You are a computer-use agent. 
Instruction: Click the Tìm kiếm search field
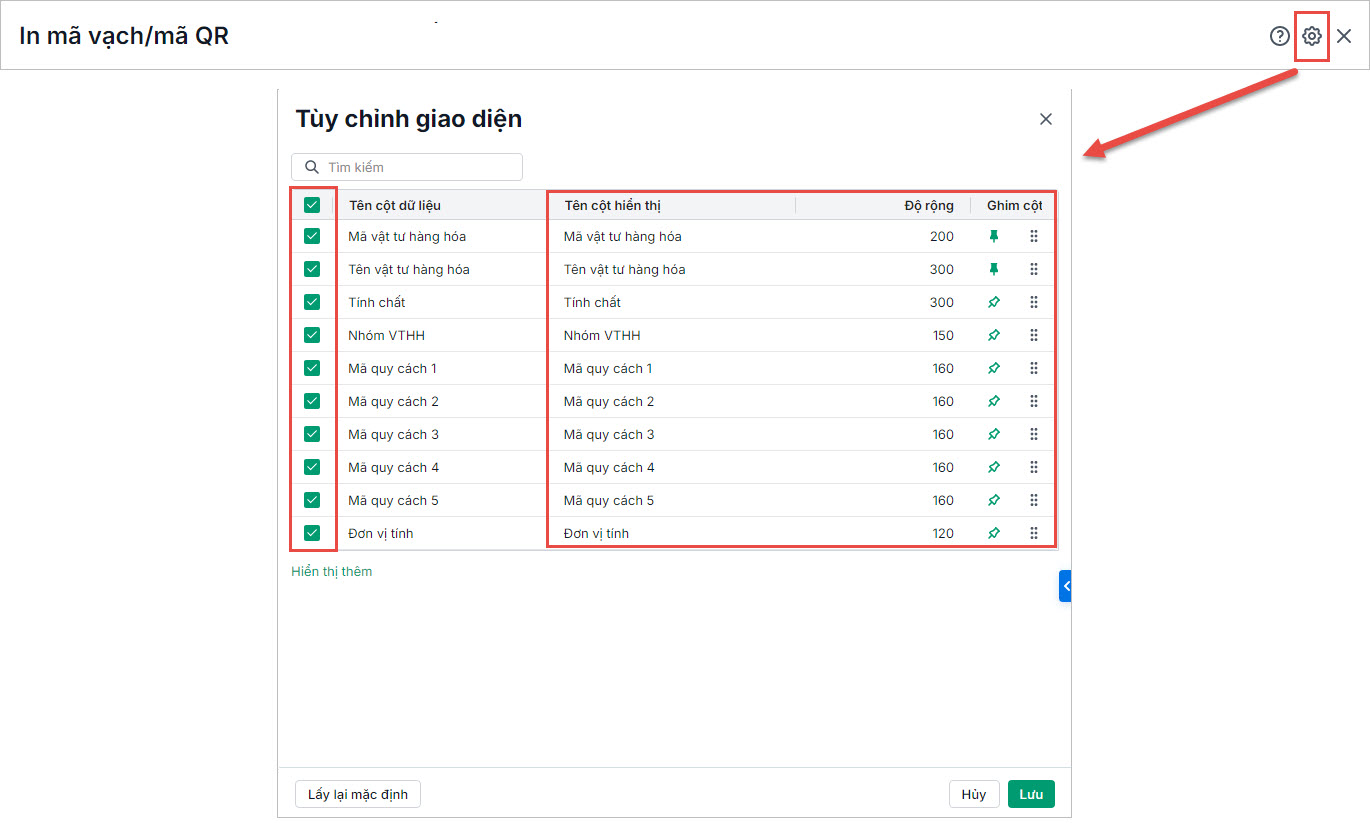pos(407,167)
